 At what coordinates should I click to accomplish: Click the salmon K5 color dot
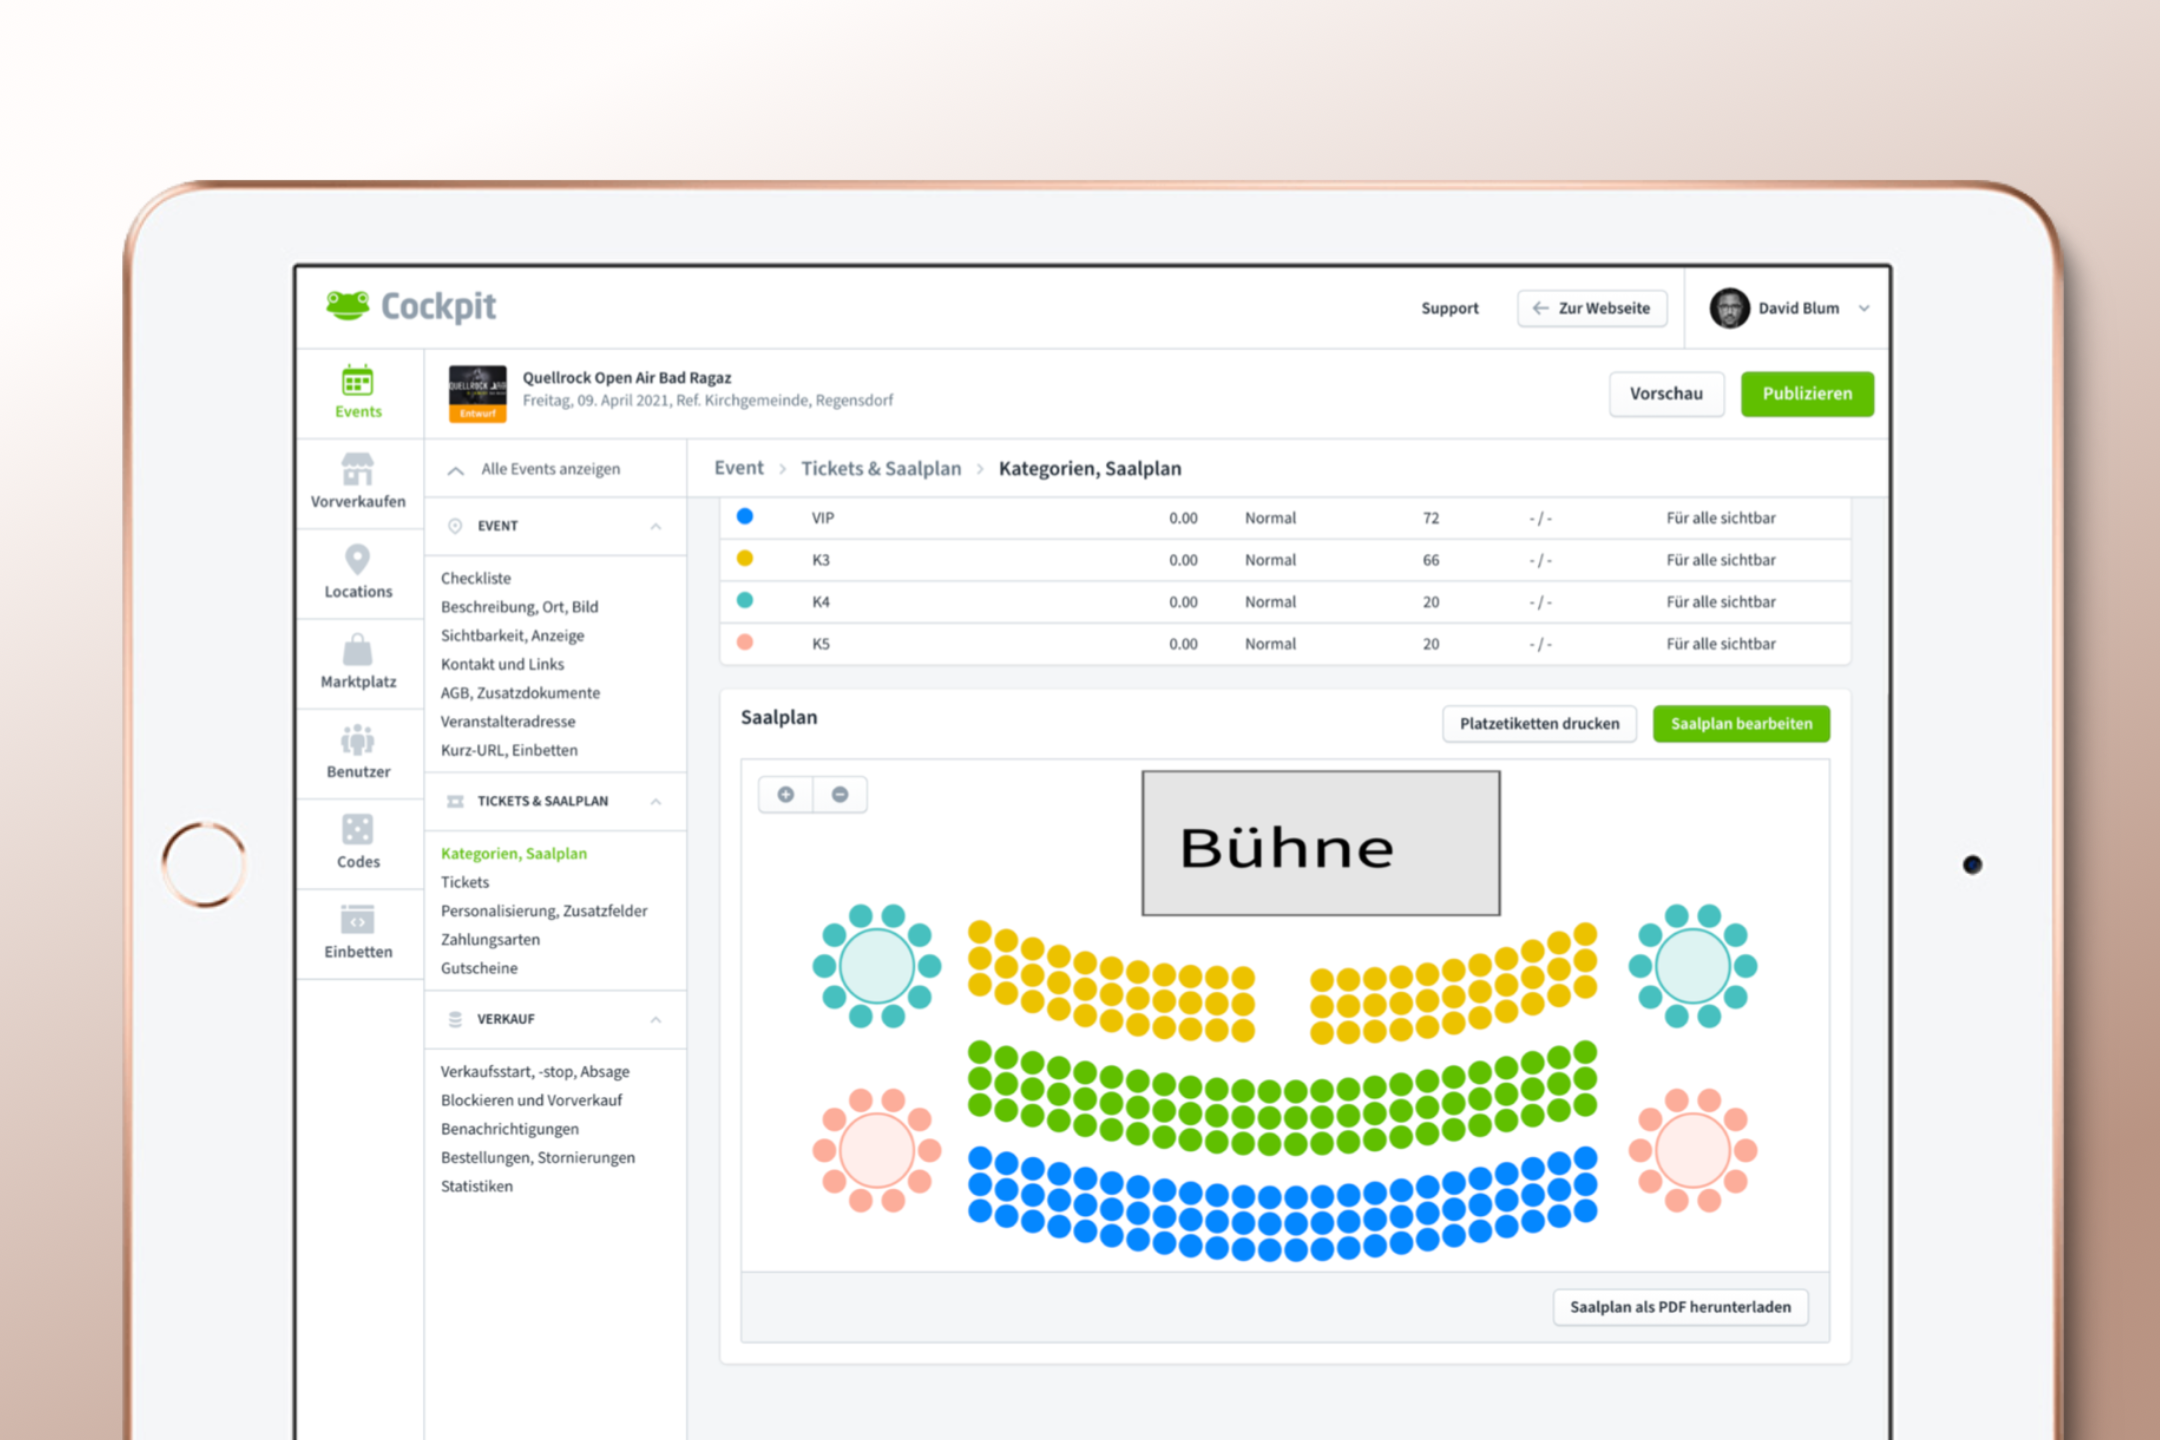coord(745,642)
